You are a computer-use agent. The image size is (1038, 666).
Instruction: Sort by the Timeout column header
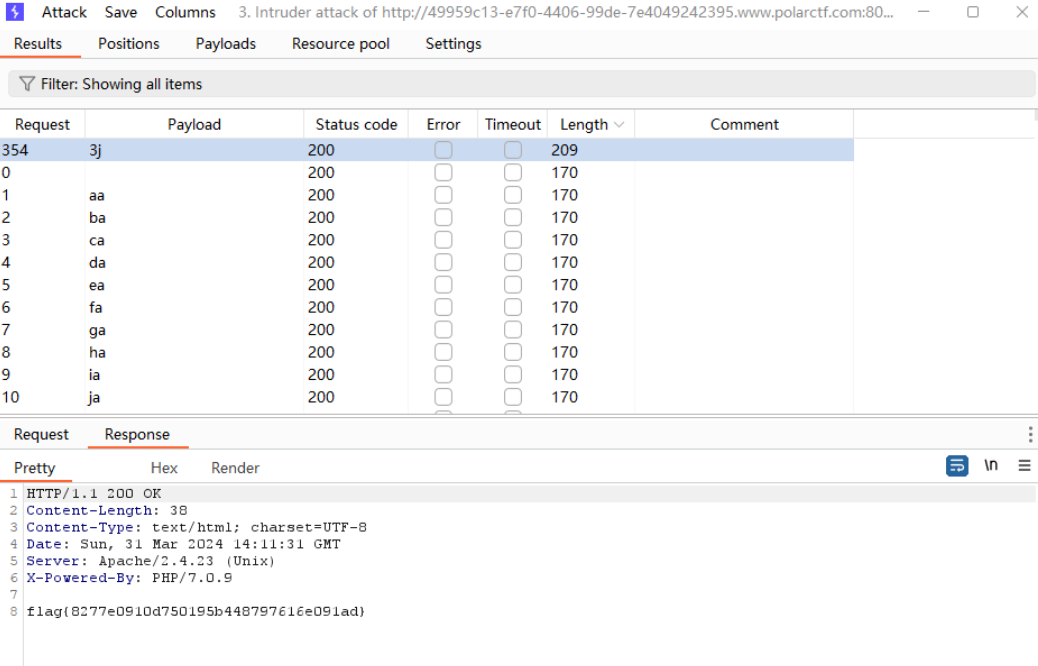click(x=512, y=124)
